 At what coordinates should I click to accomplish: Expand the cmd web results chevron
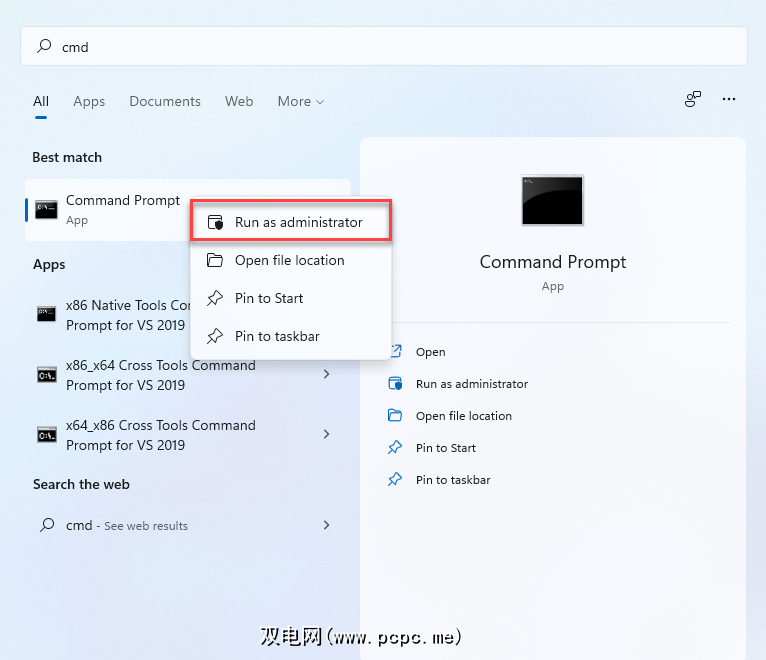(x=326, y=525)
